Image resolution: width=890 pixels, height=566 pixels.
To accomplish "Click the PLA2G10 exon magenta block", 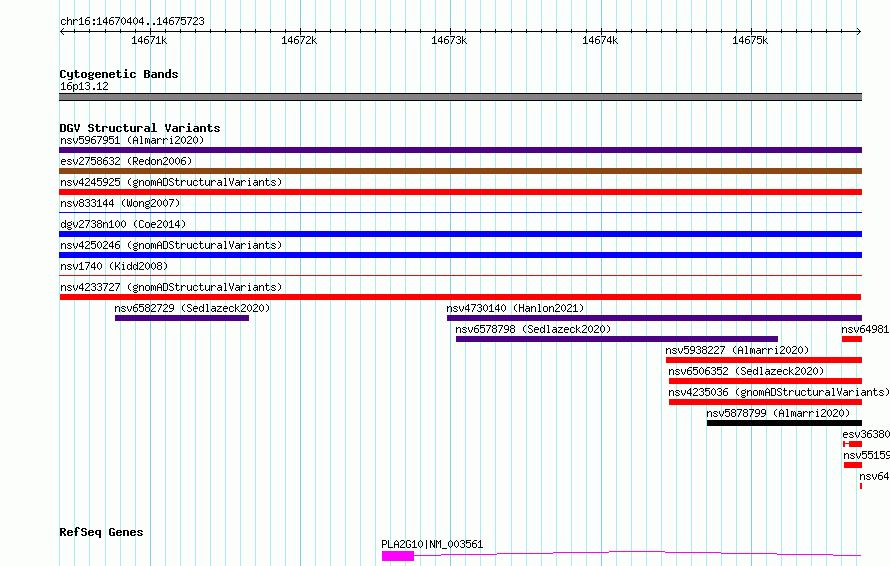I will pos(398,556).
